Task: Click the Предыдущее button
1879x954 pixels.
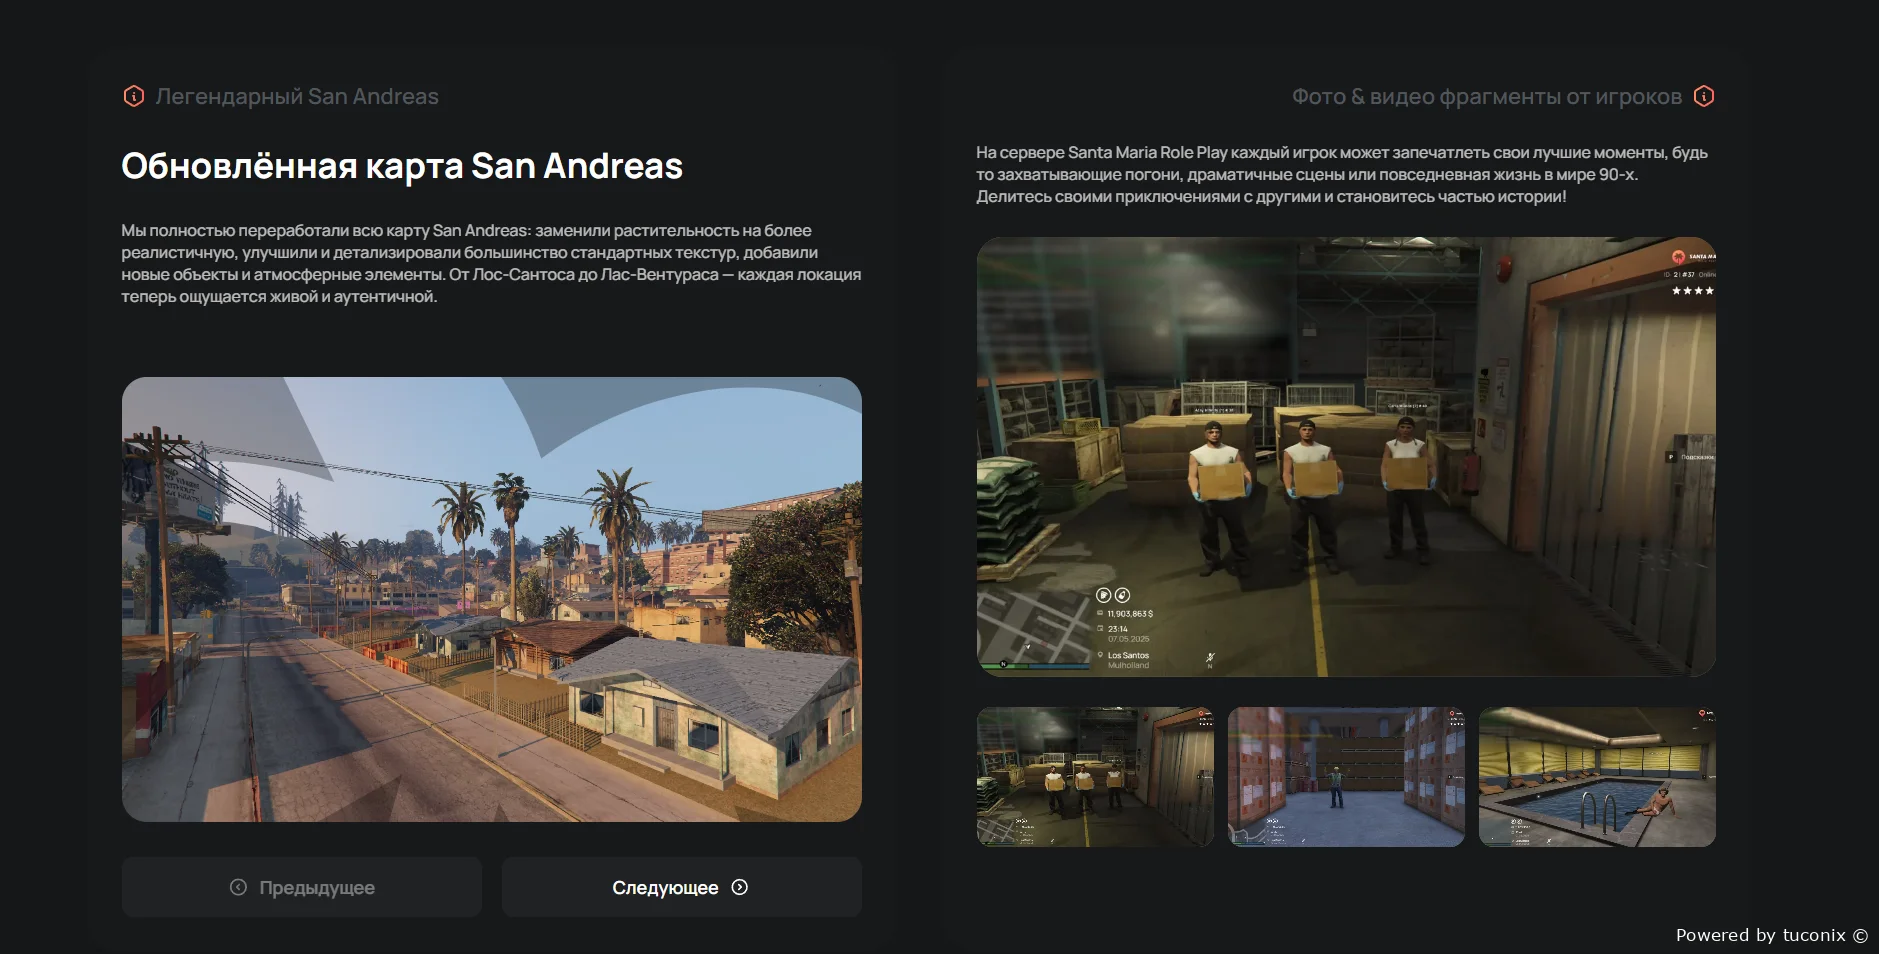Action: 302,887
